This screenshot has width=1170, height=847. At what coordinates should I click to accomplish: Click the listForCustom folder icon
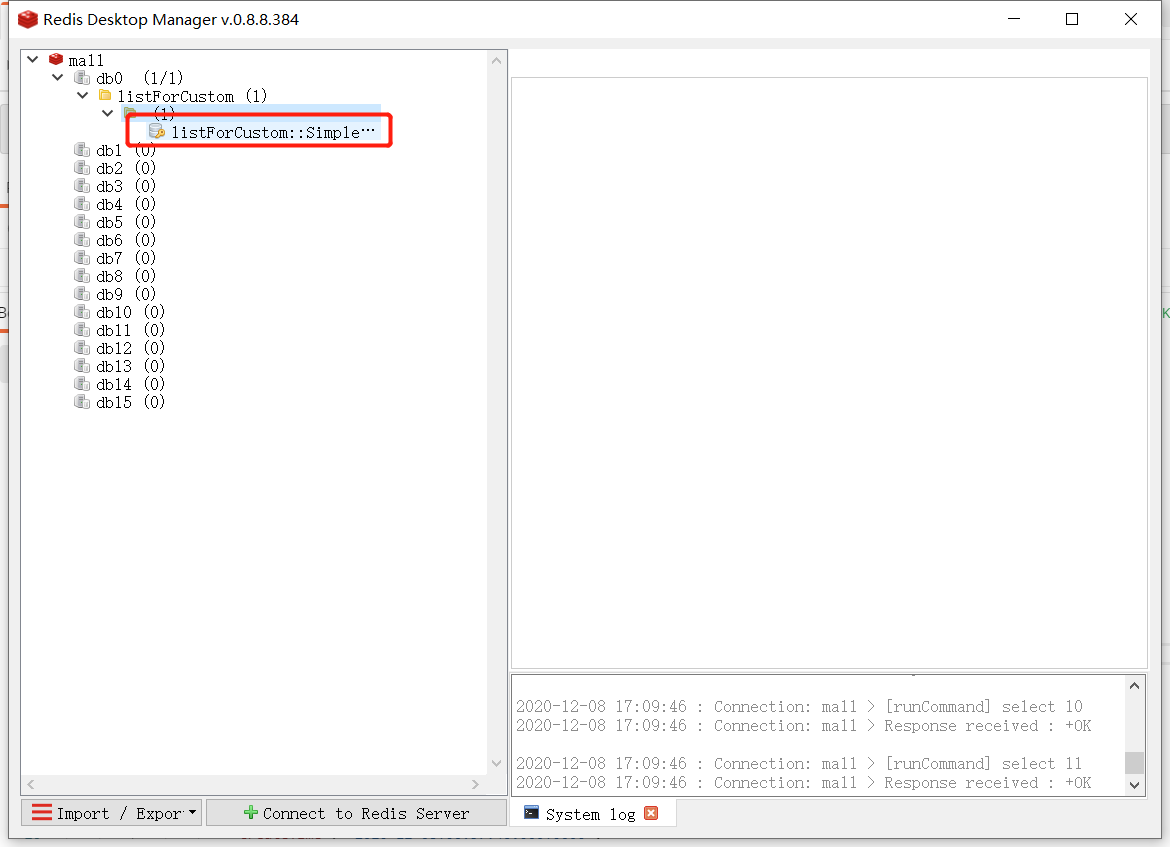(x=105, y=96)
